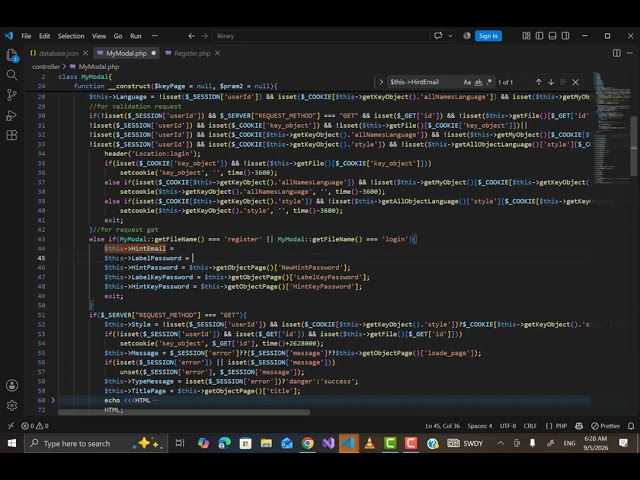Open the Manage gear settings icon
Image resolution: width=640 pixels, height=480 pixels.
pyautogui.click(x=12, y=405)
